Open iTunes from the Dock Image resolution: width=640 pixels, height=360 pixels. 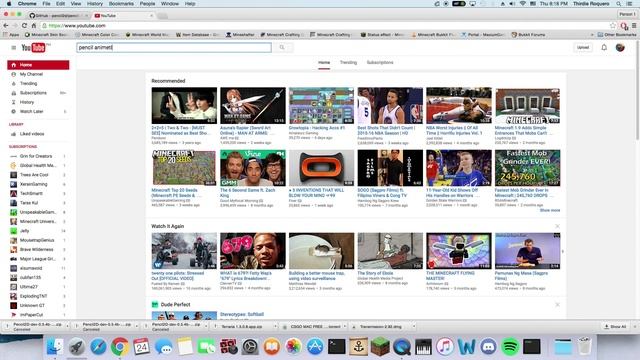(445, 347)
